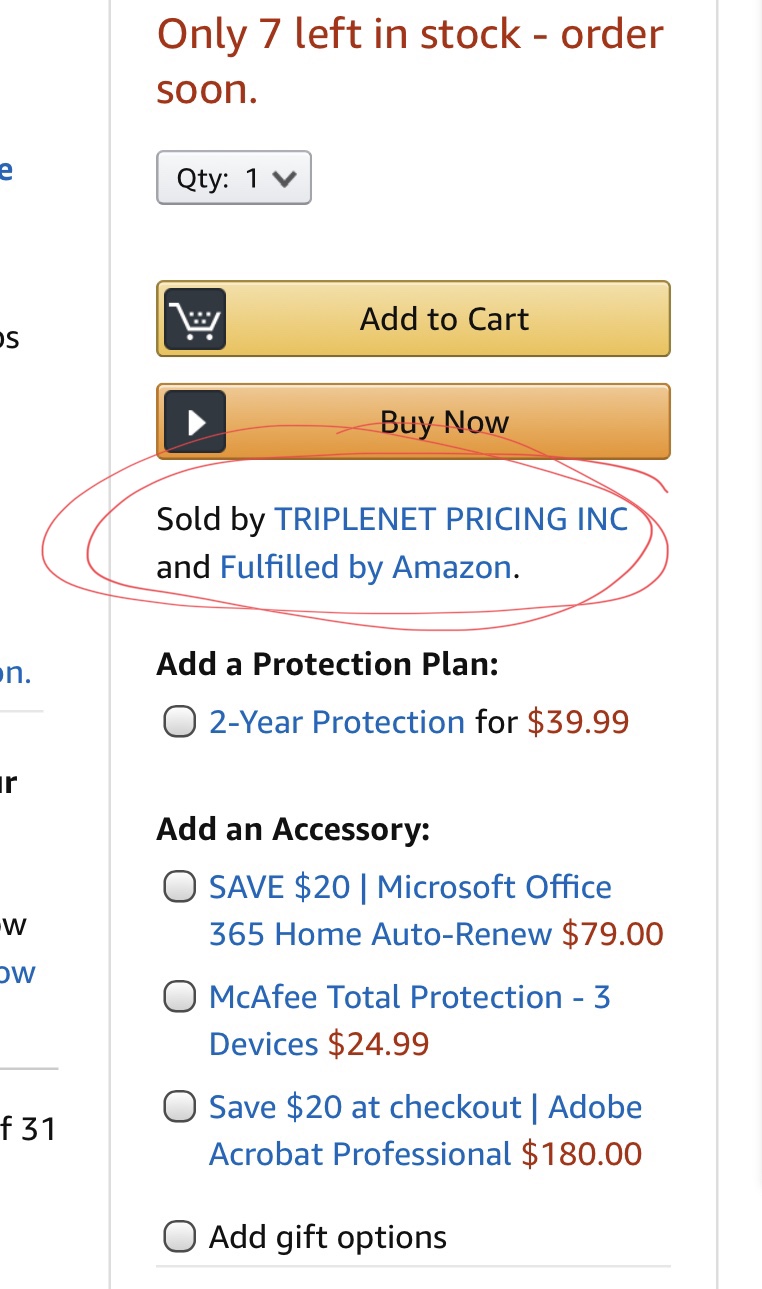Click the Qty dropdown chevron arrow
This screenshot has width=762, height=1289.
click(x=284, y=179)
